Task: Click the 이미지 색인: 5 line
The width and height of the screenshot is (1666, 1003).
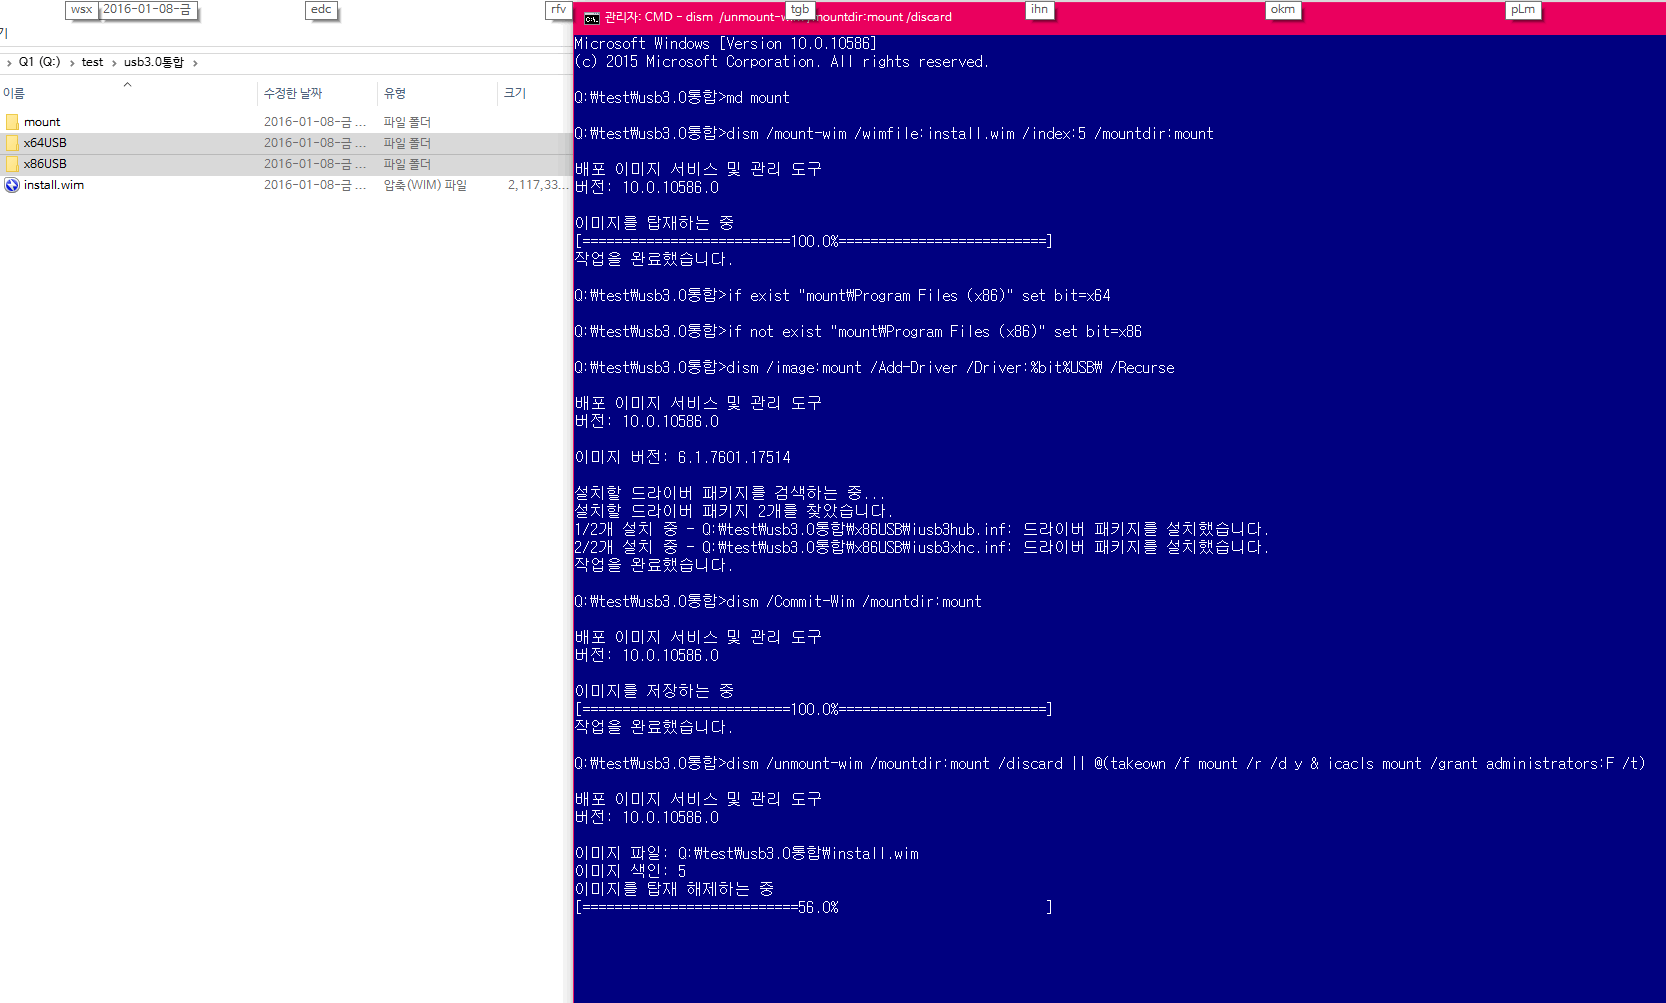Action: pos(630,872)
